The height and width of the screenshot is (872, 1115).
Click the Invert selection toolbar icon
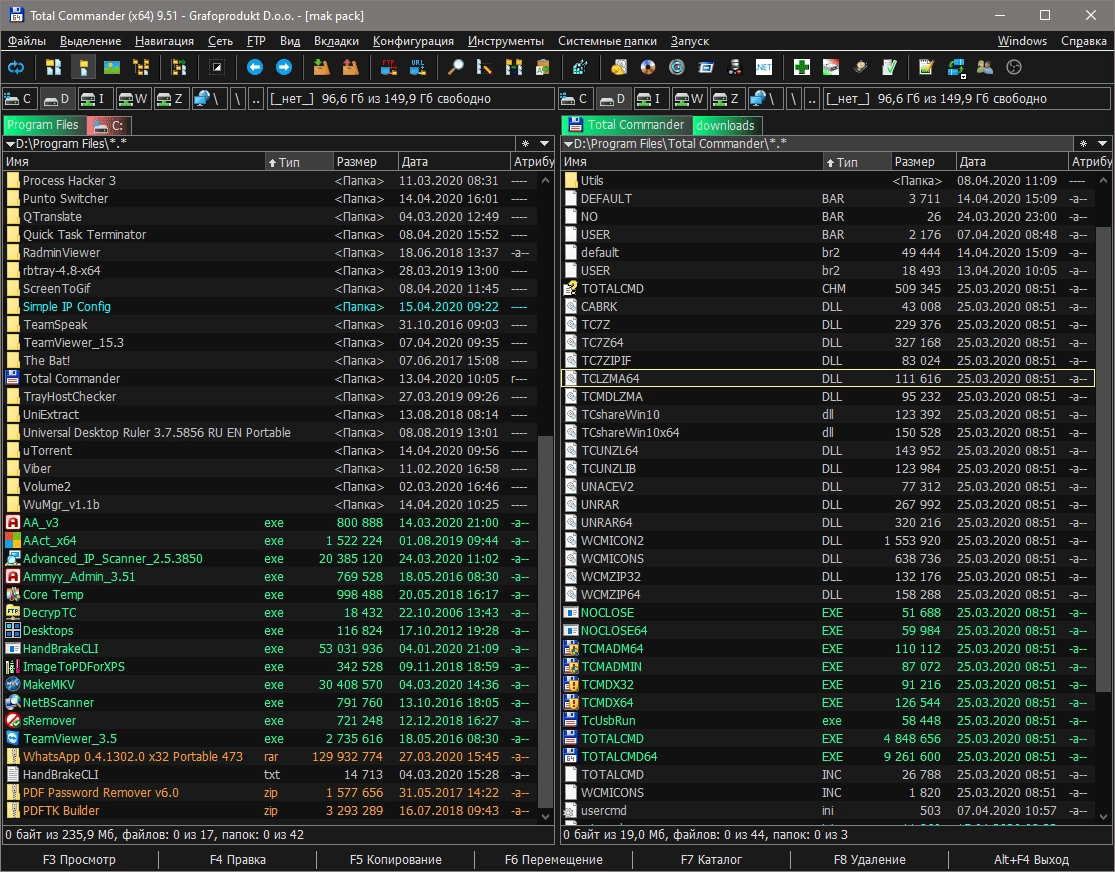(x=217, y=68)
